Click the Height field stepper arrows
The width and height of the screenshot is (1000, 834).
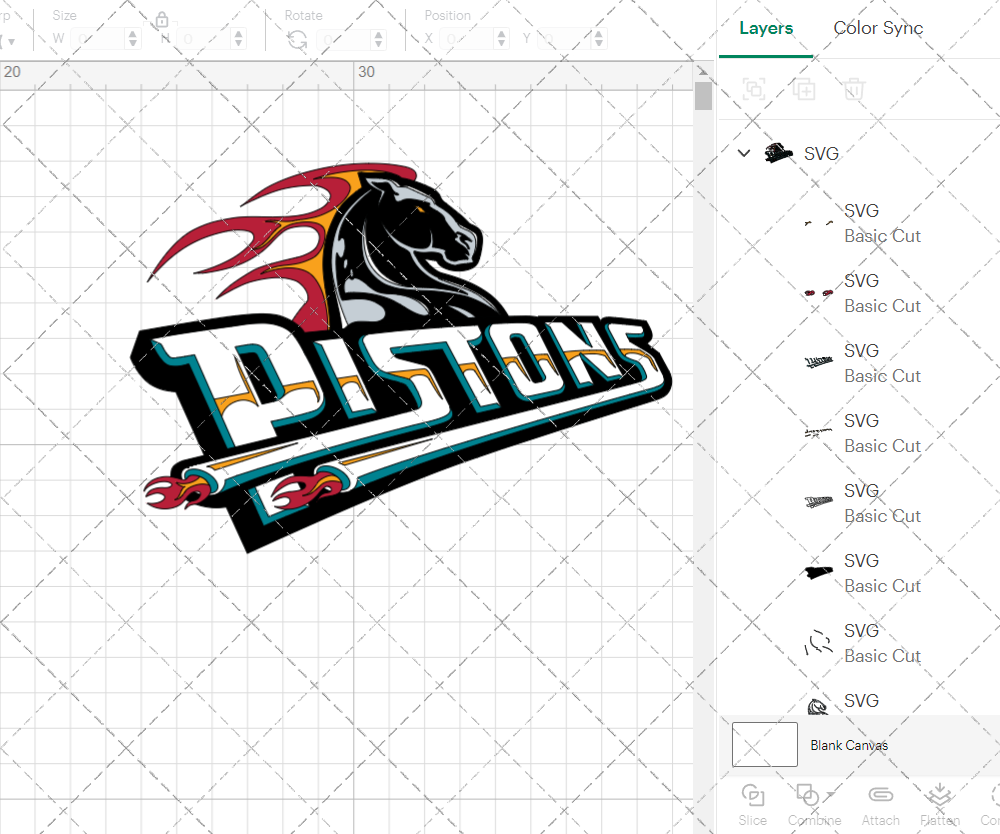point(239,39)
